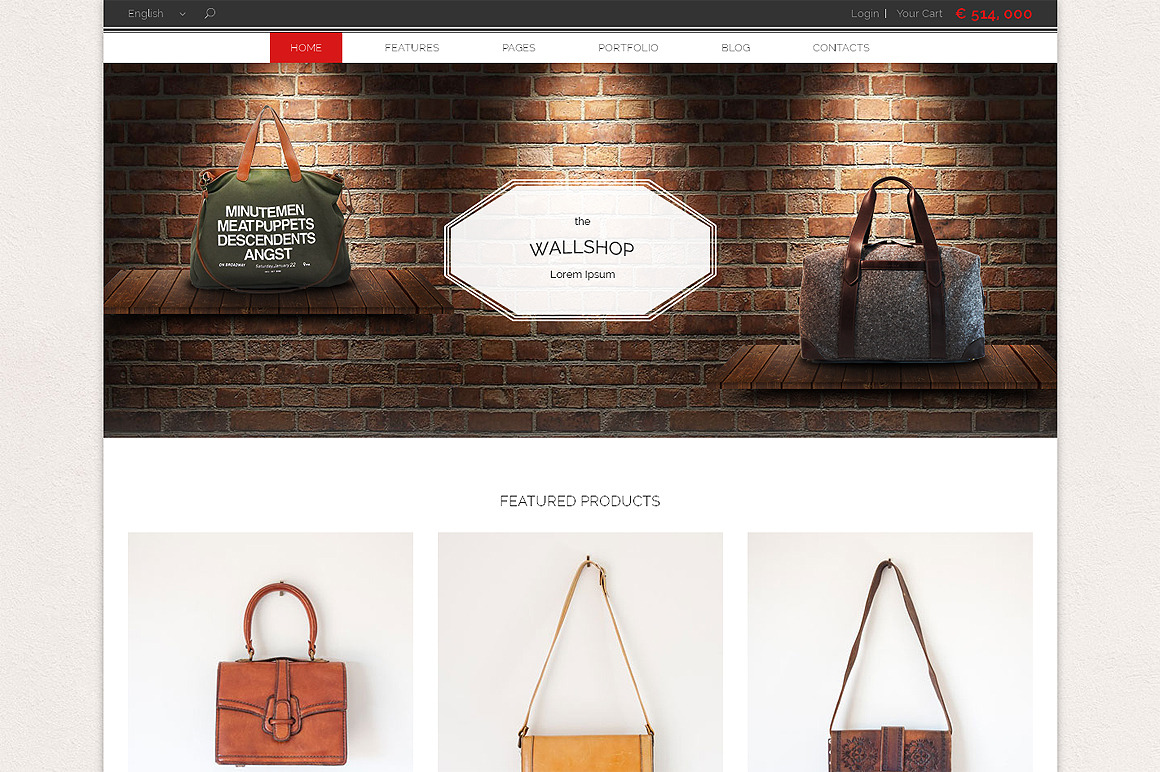The image size is (1160, 772).
Task: Click the language chevron arrow
Action: click(x=182, y=14)
